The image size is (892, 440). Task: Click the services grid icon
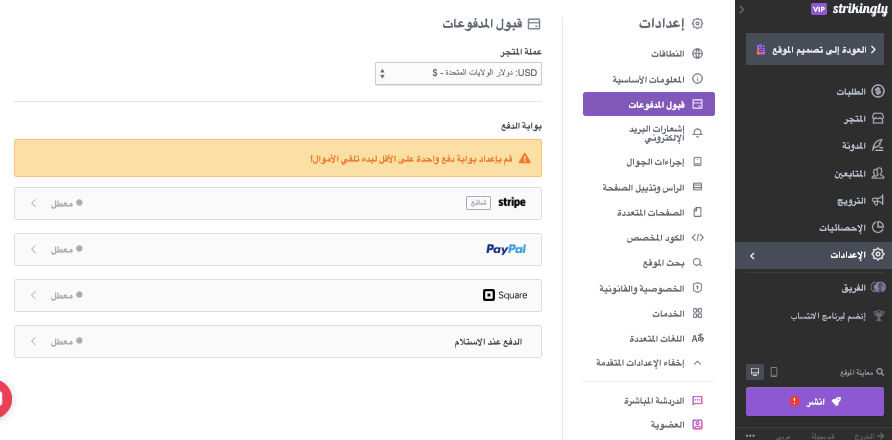pos(697,313)
